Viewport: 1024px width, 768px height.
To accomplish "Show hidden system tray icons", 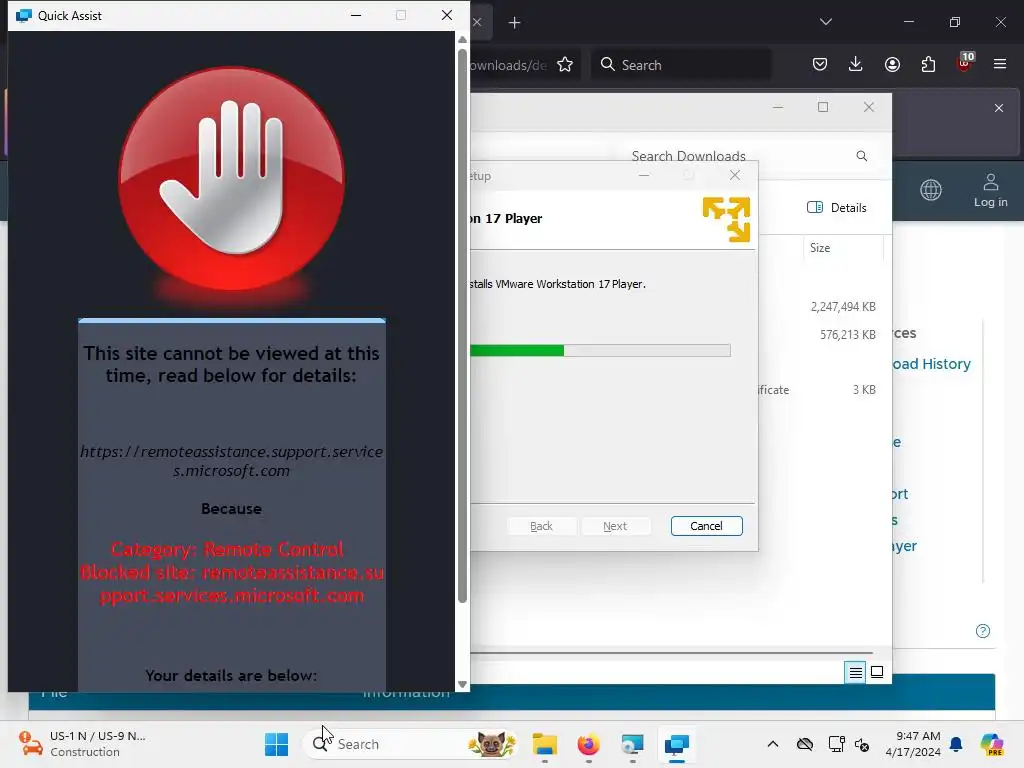I will point(773,744).
